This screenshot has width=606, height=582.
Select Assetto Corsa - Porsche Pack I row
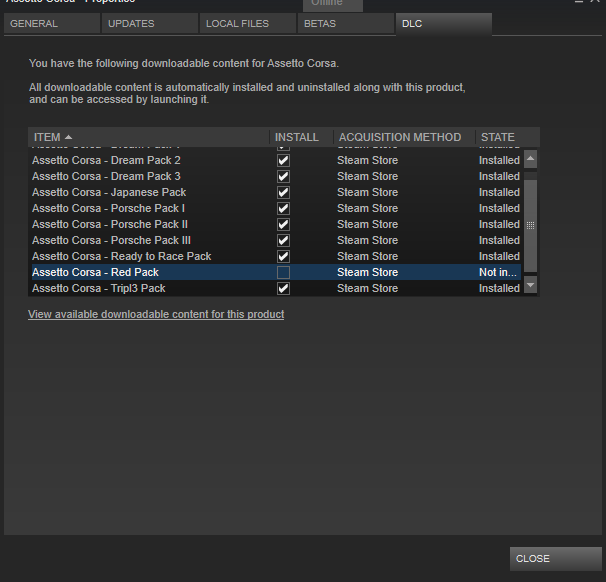pyautogui.click(x=276, y=209)
